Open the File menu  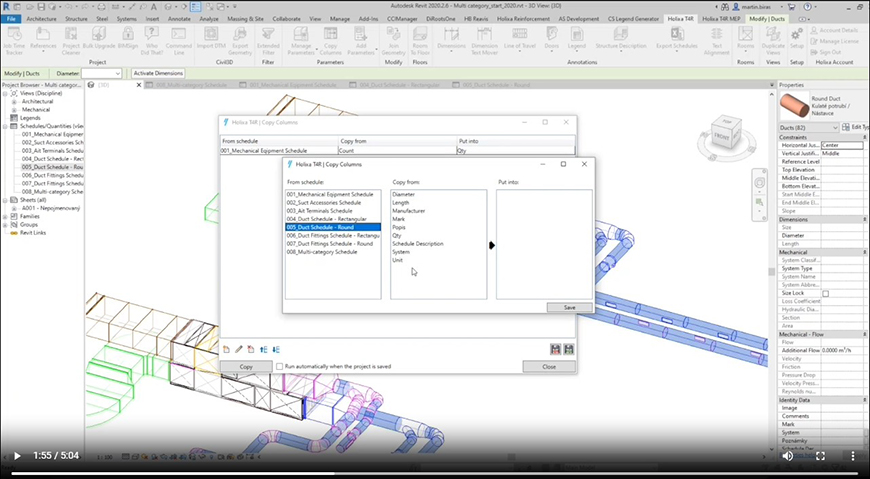click(x=11, y=19)
